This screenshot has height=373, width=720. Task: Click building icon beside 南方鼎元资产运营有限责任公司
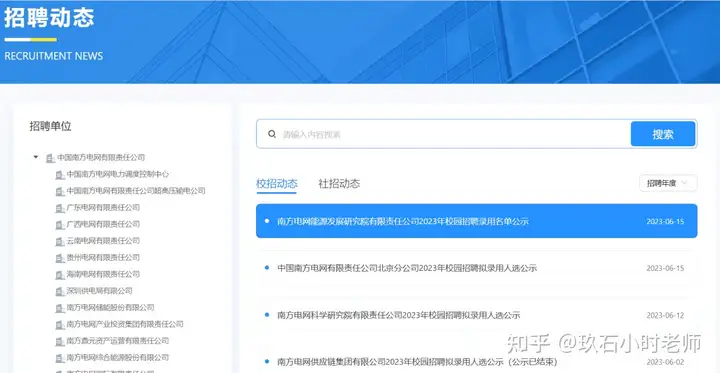[x=60, y=341]
